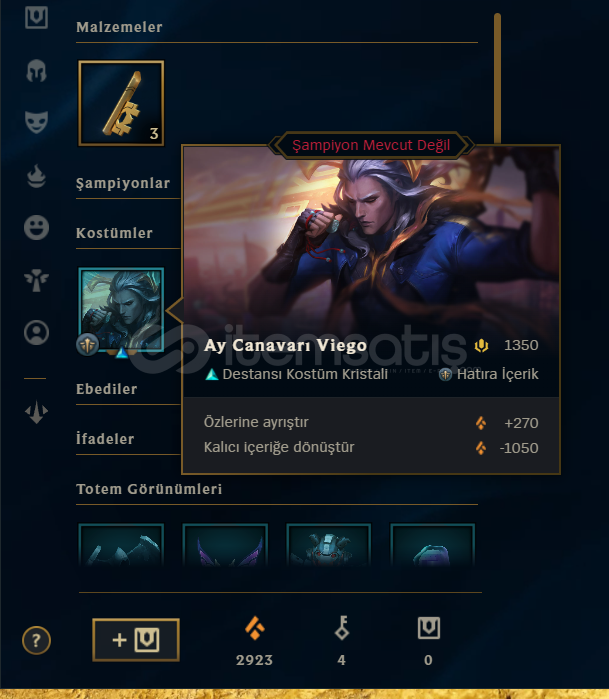This screenshot has height=699, width=609.
Task: Select the Ay Canavarı Viego skin shard
Action: [x=121, y=310]
